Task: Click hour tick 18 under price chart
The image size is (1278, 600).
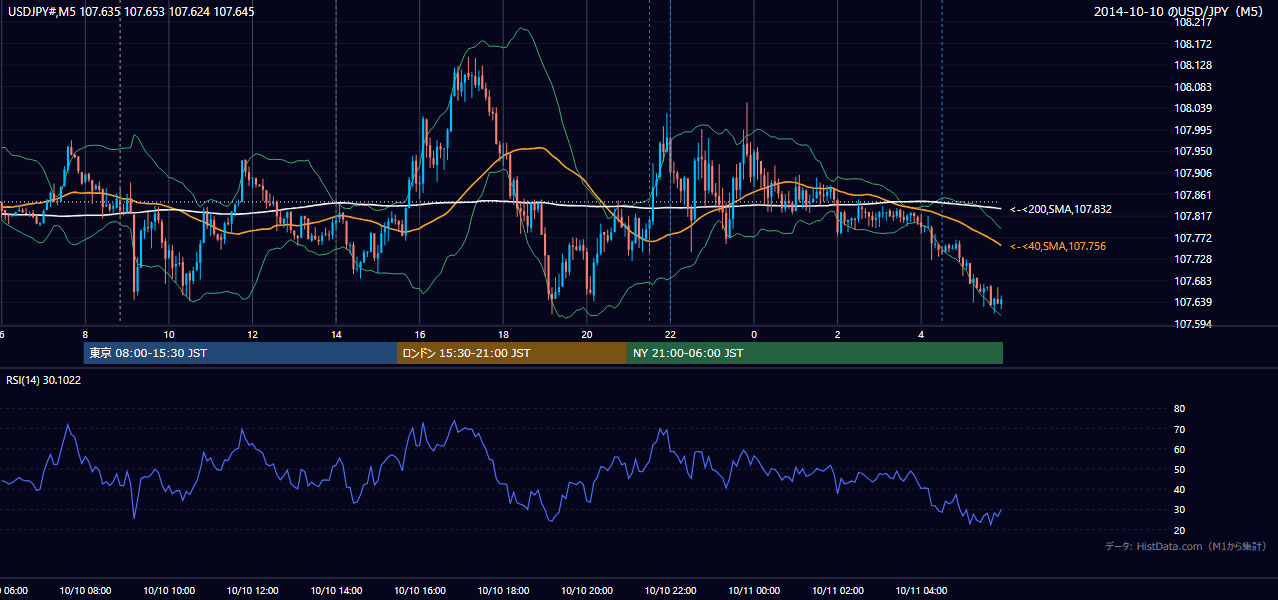Action: pos(503,334)
